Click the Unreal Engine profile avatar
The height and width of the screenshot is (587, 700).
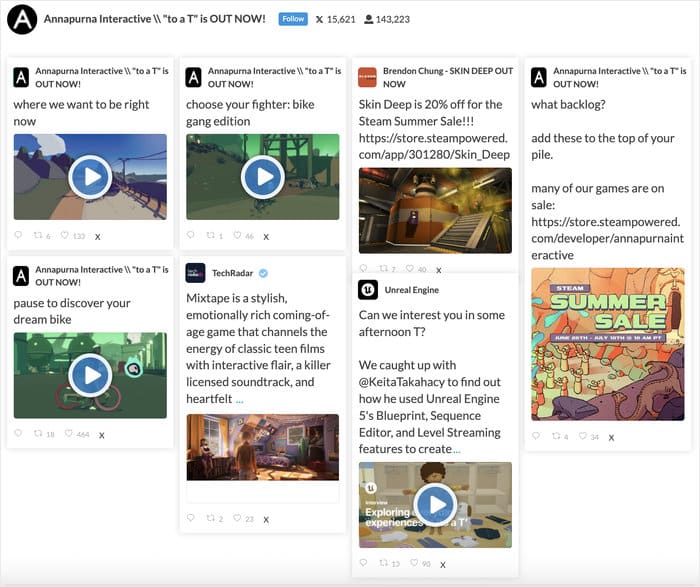coord(368,290)
